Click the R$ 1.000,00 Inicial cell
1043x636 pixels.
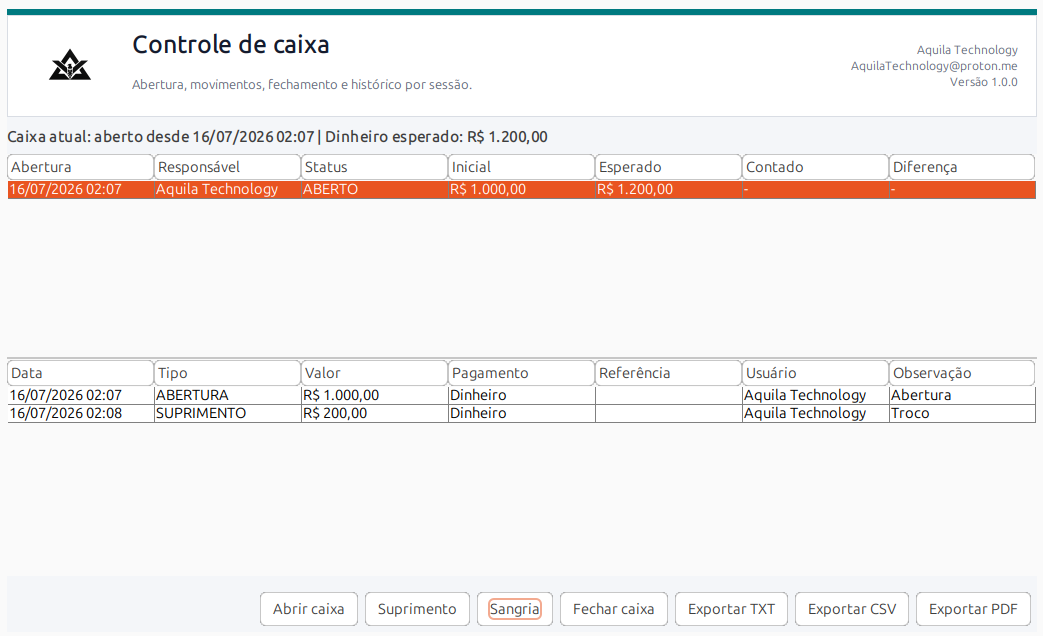522,190
